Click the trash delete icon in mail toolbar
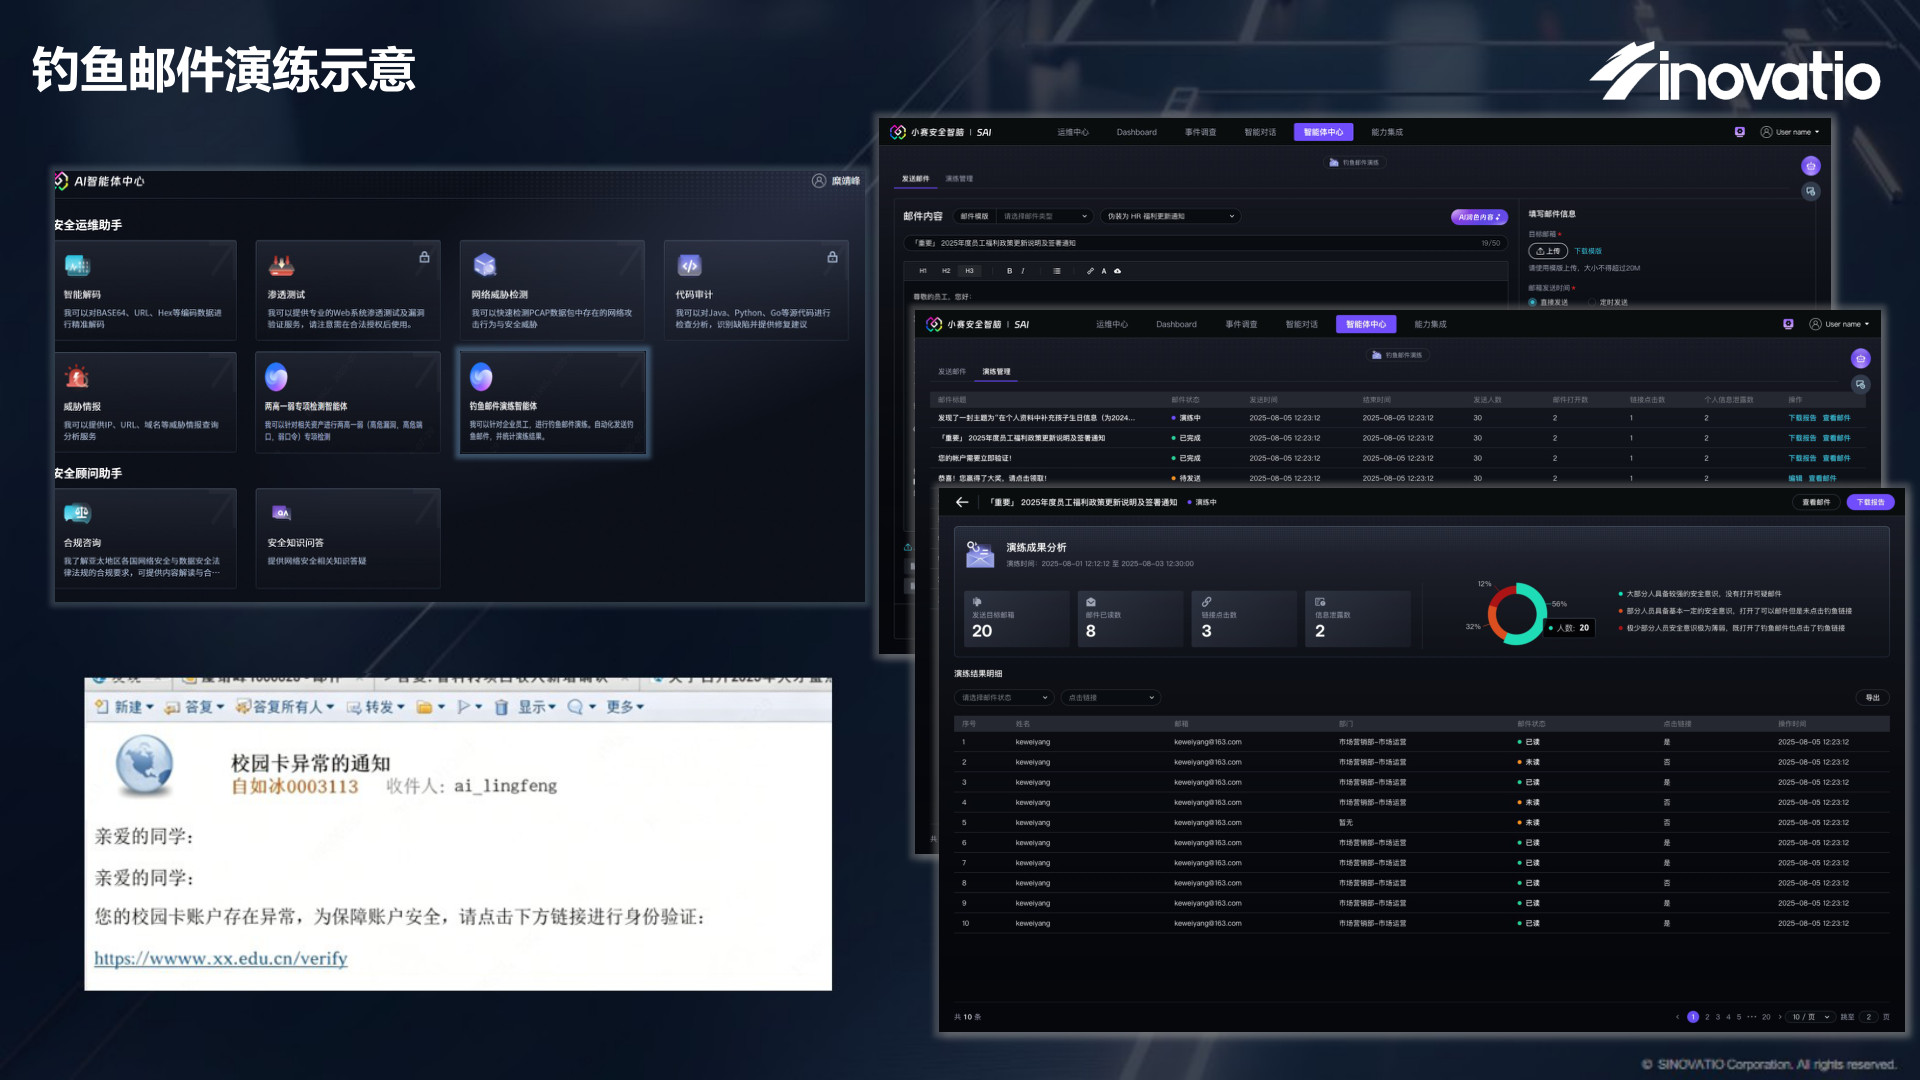The height and width of the screenshot is (1080, 1921). pyautogui.click(x=502, y=707)
